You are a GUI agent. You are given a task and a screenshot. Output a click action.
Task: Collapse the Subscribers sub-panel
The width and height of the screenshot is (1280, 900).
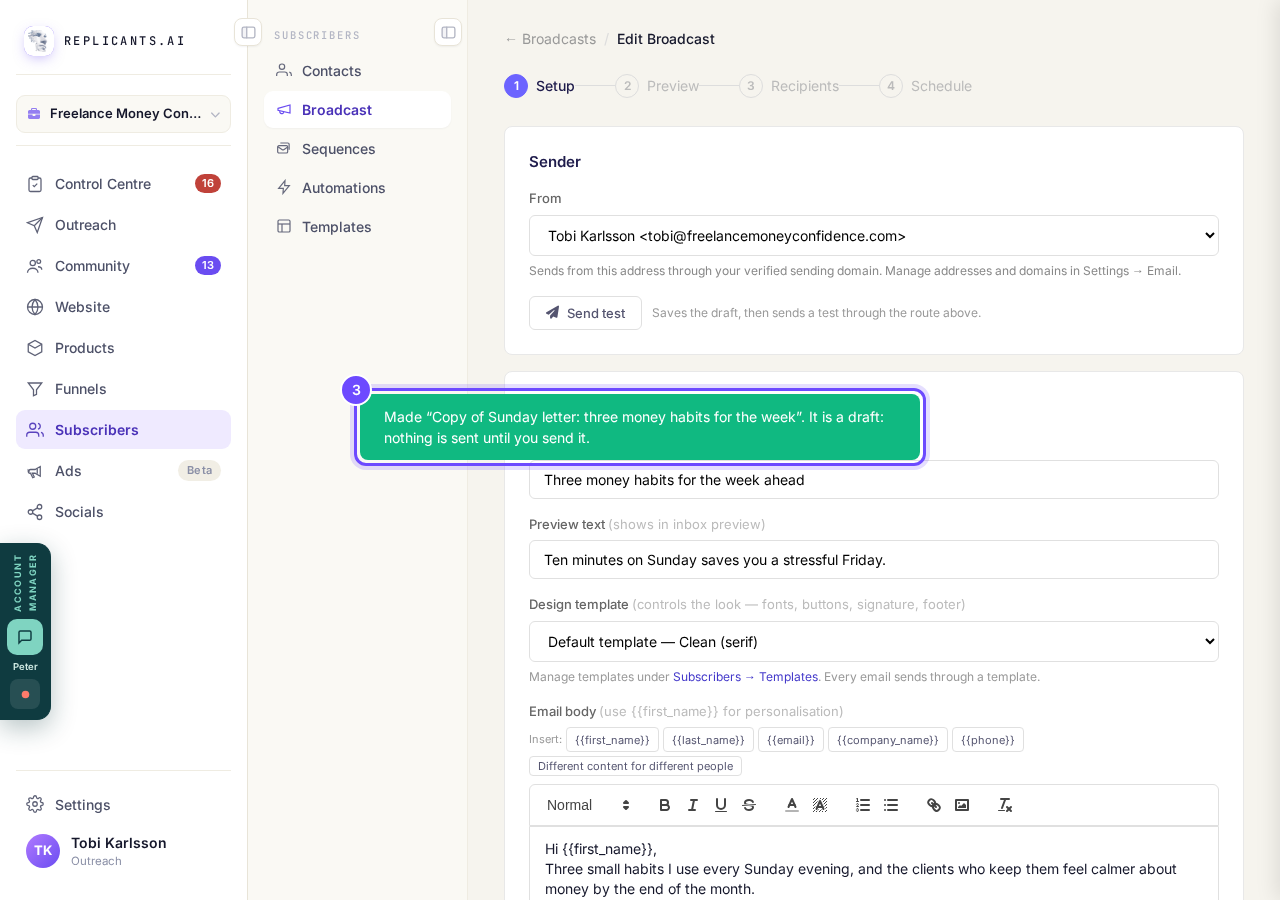click(x=448, y=32)
